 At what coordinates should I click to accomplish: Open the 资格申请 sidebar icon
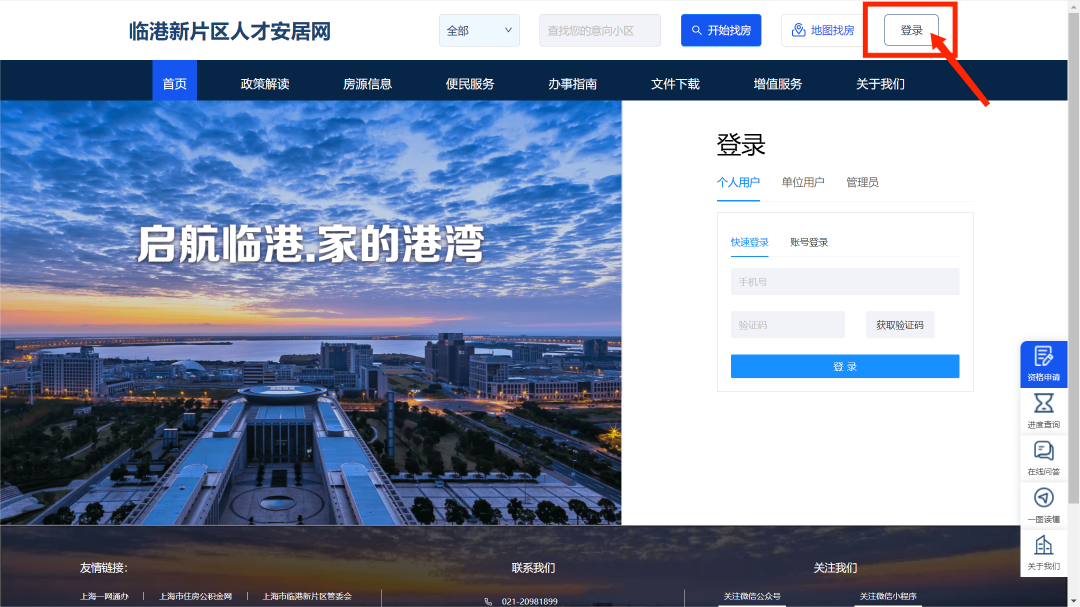1043,363
